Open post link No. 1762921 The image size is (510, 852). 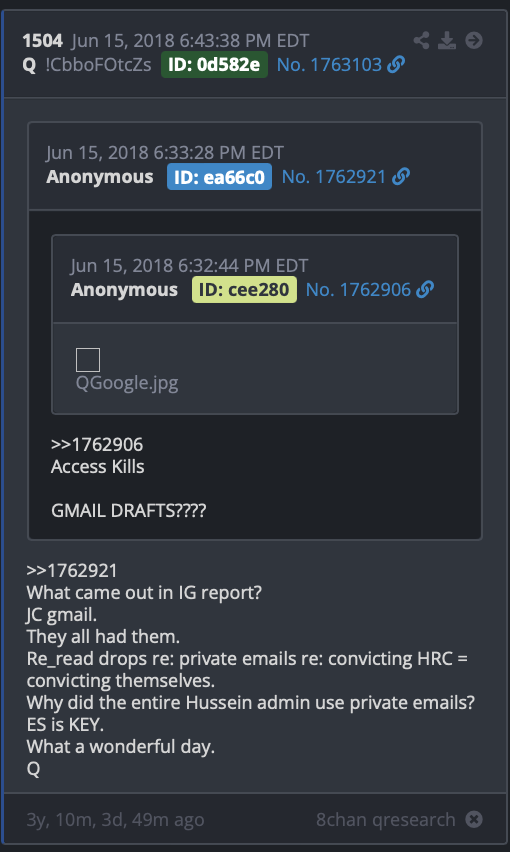tap(334, 177)
